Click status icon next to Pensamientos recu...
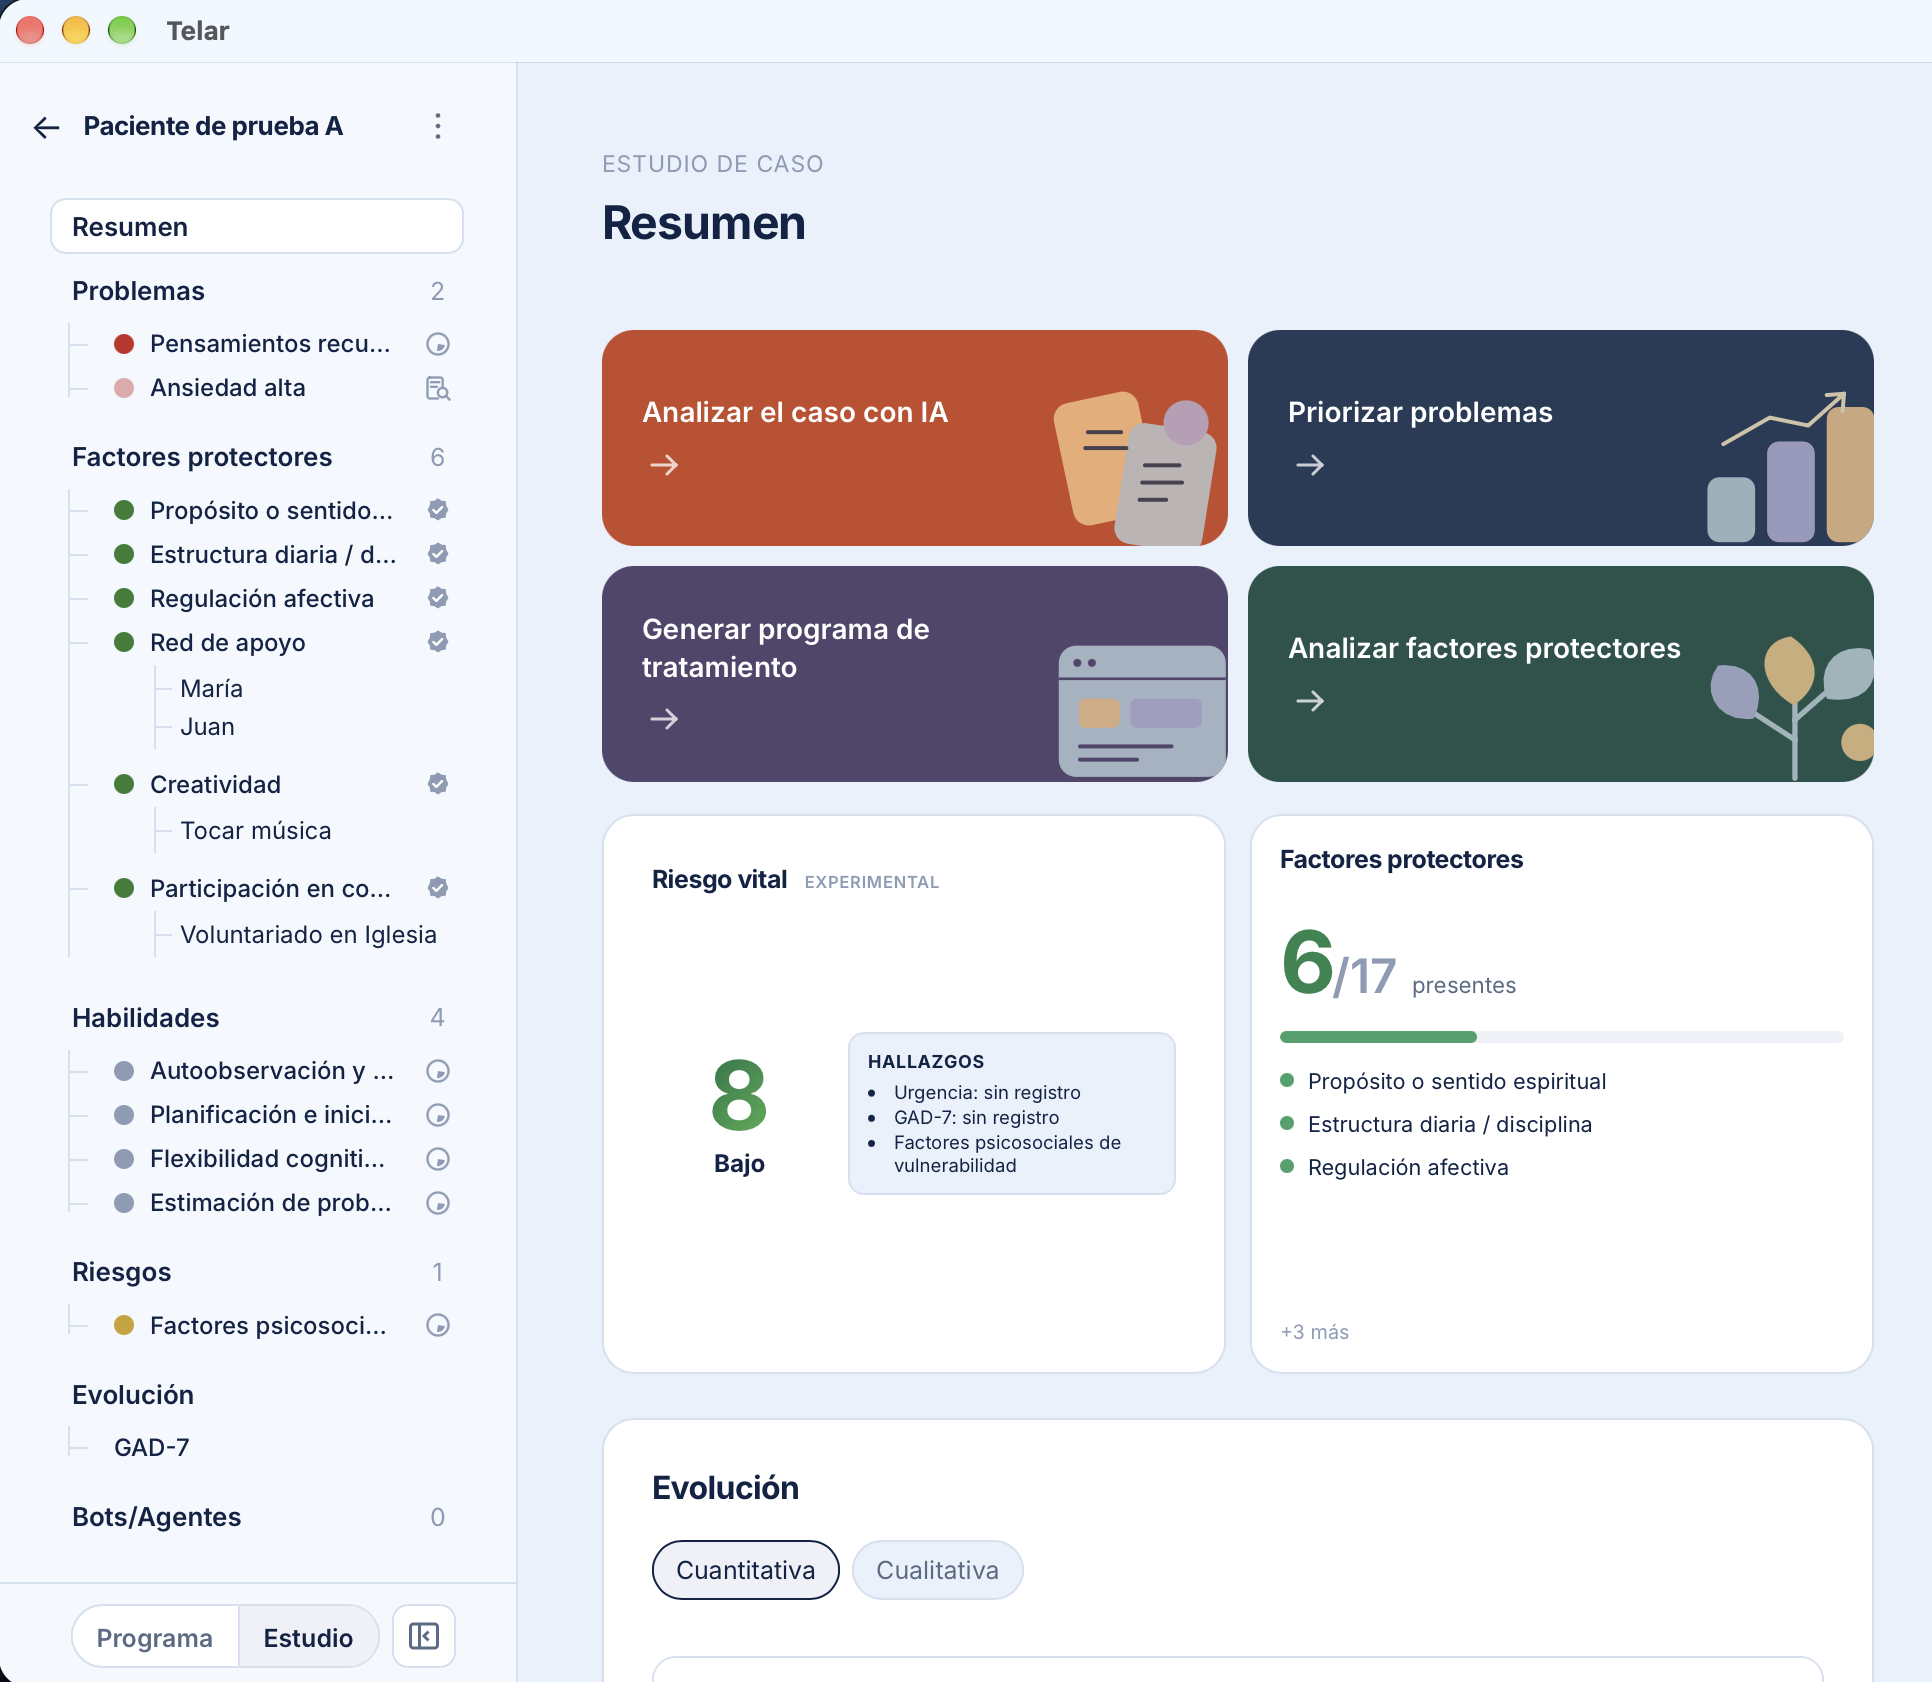 [x=437, y=344]
